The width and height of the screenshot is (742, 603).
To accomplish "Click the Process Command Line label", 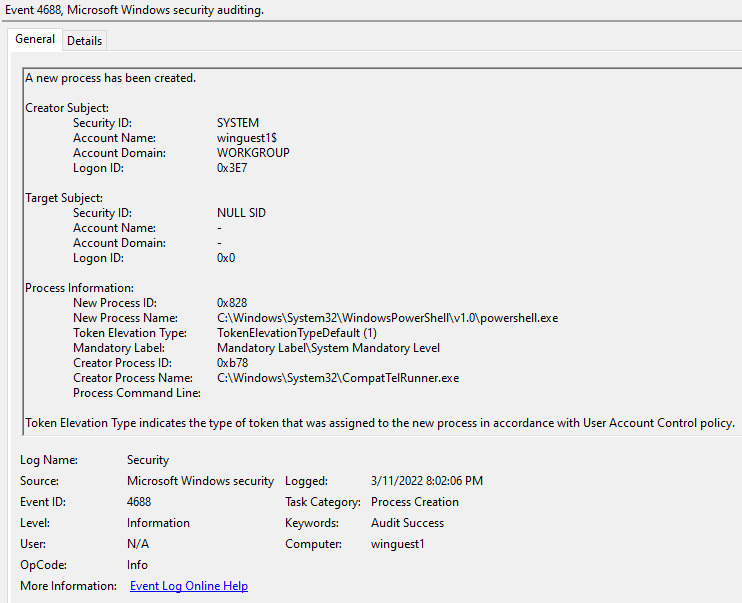I will (x=137, y=393).
